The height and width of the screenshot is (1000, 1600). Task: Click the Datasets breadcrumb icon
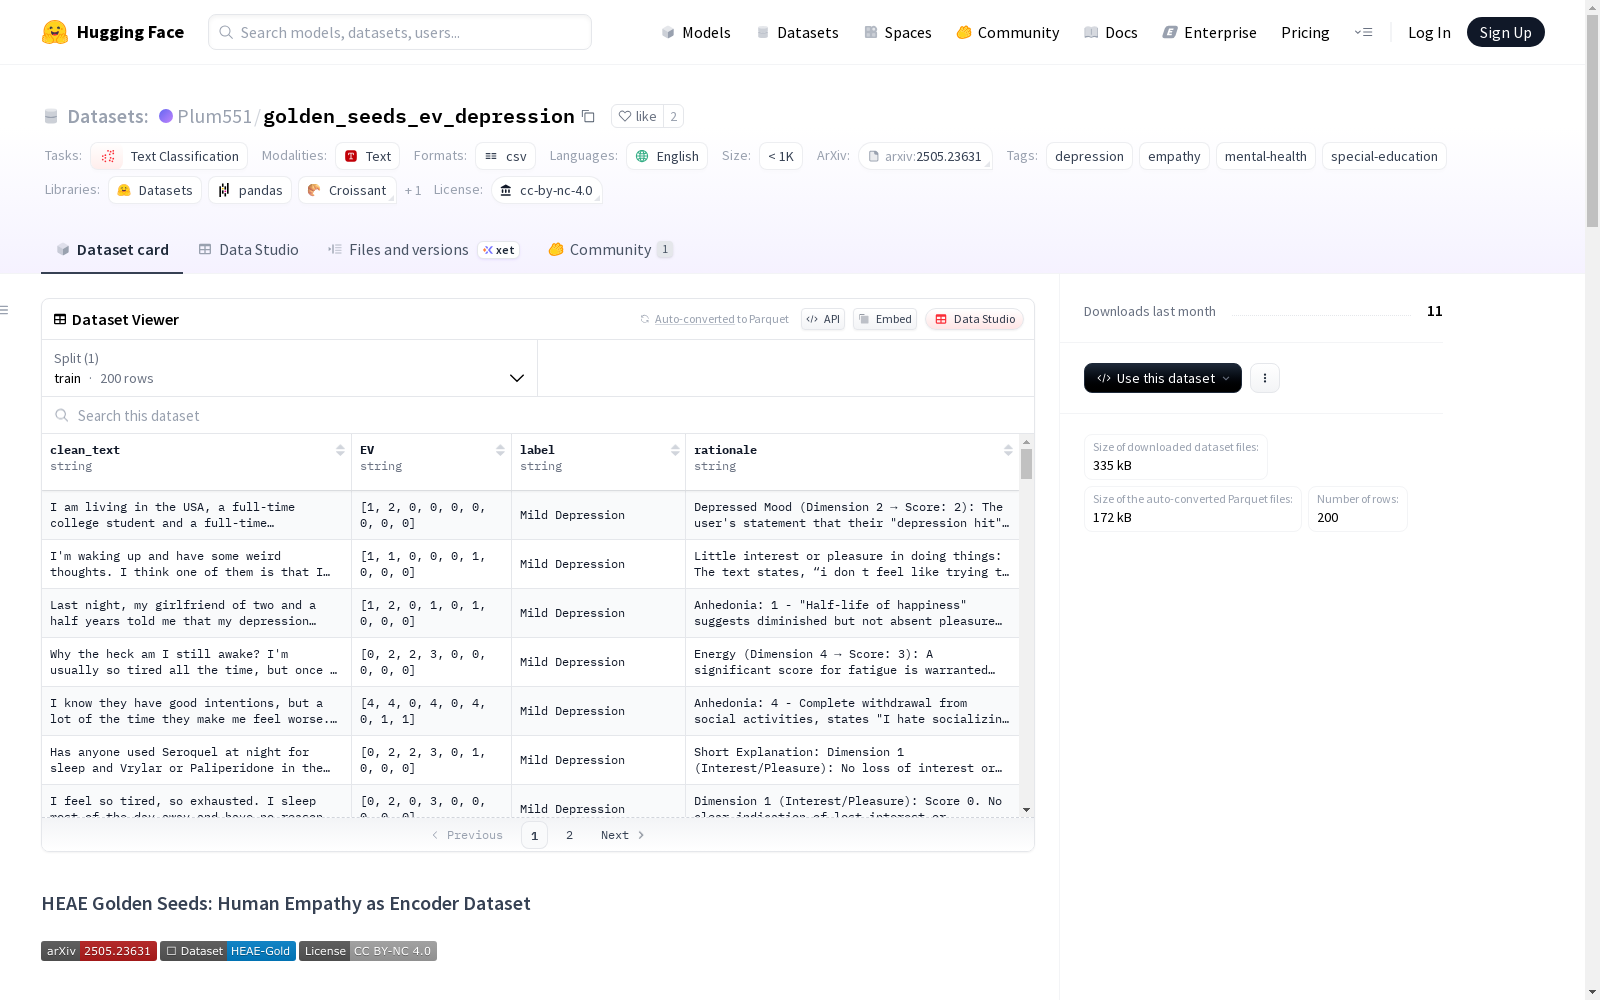click(x=51, y=116)
